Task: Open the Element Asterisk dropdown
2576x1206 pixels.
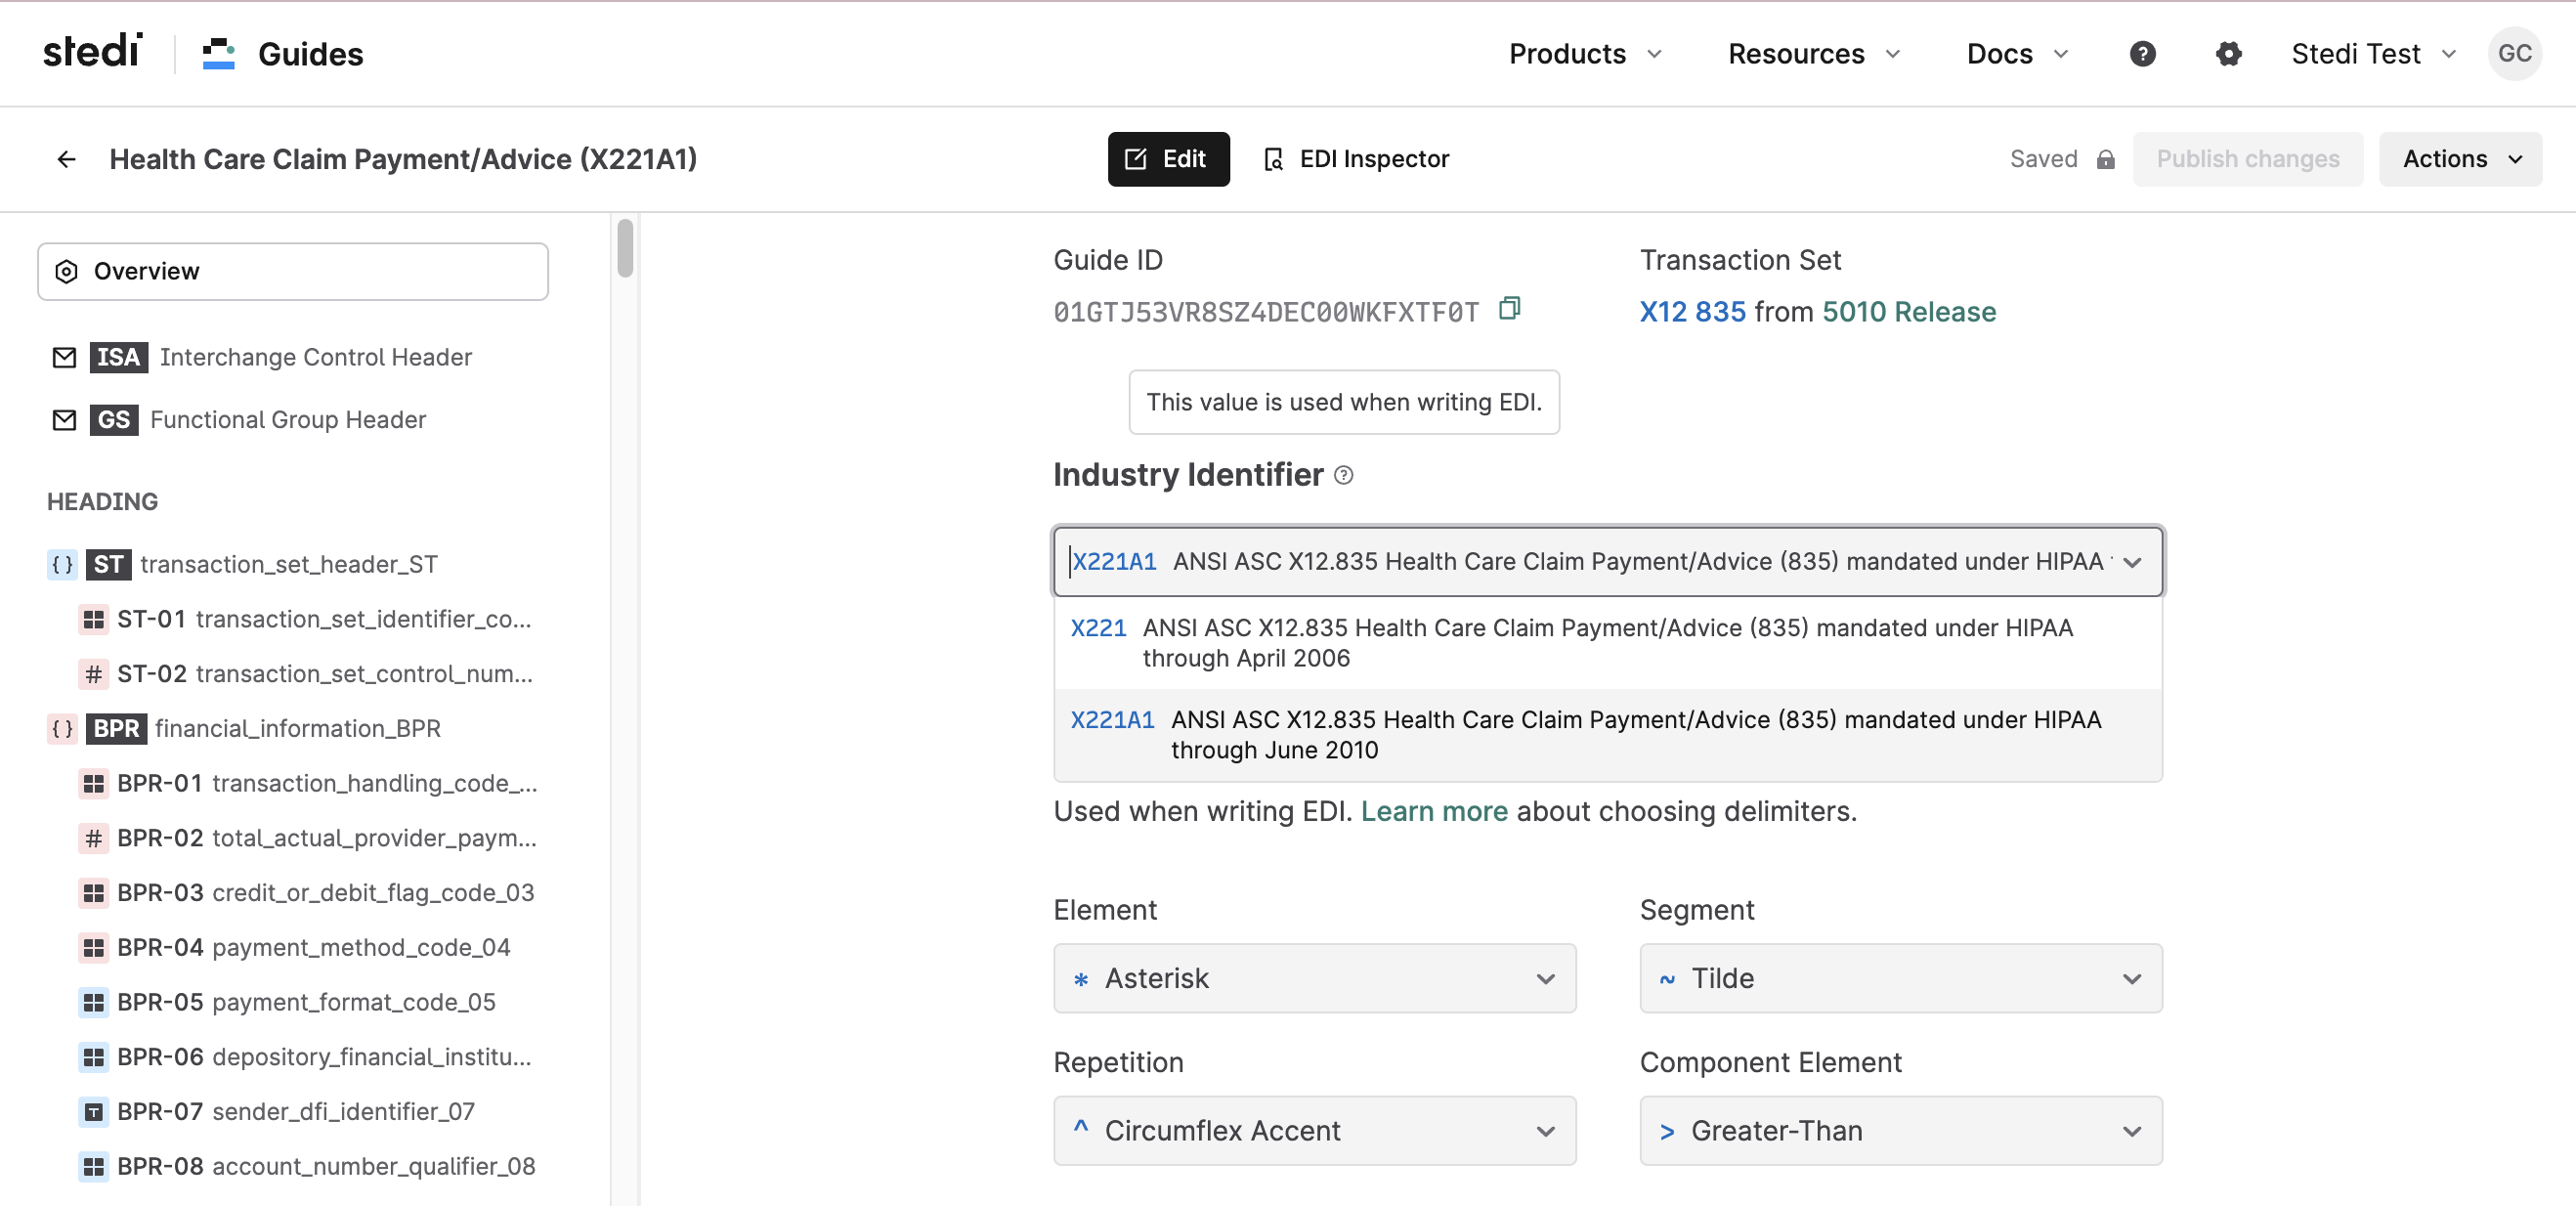Action: coord(1314,979)
